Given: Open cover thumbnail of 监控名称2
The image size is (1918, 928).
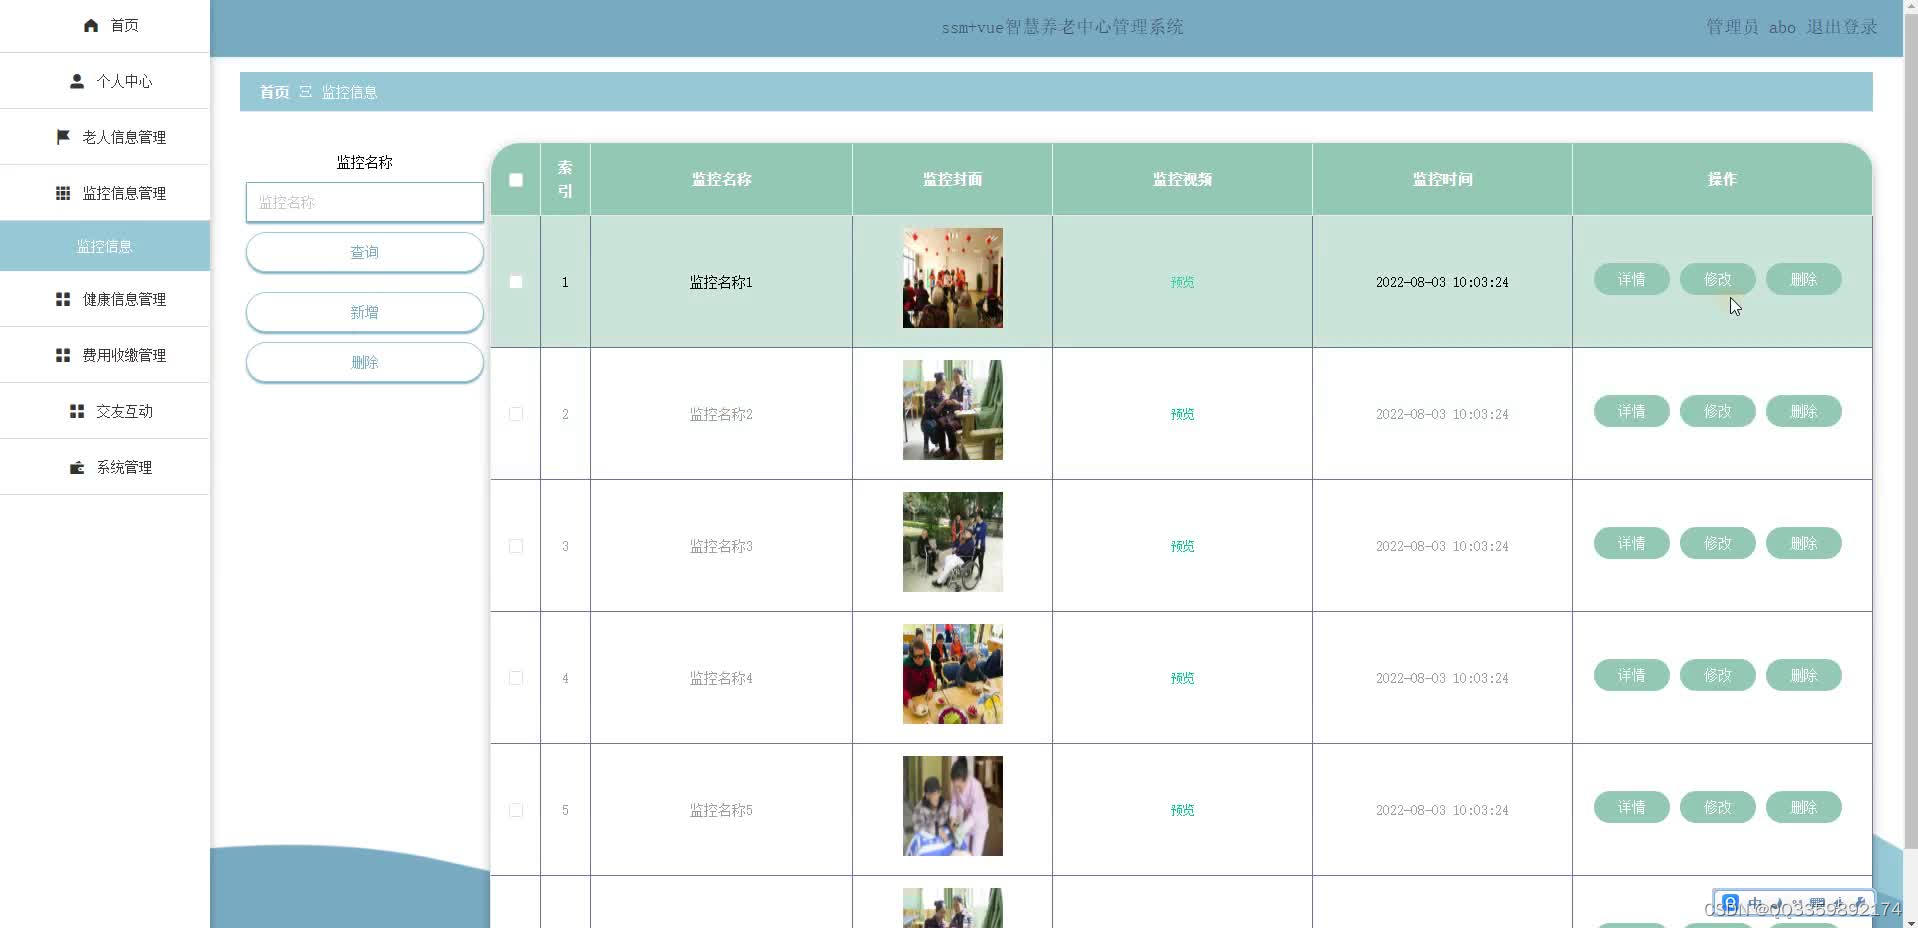Looking at the screenshot, I should [953, 410].
